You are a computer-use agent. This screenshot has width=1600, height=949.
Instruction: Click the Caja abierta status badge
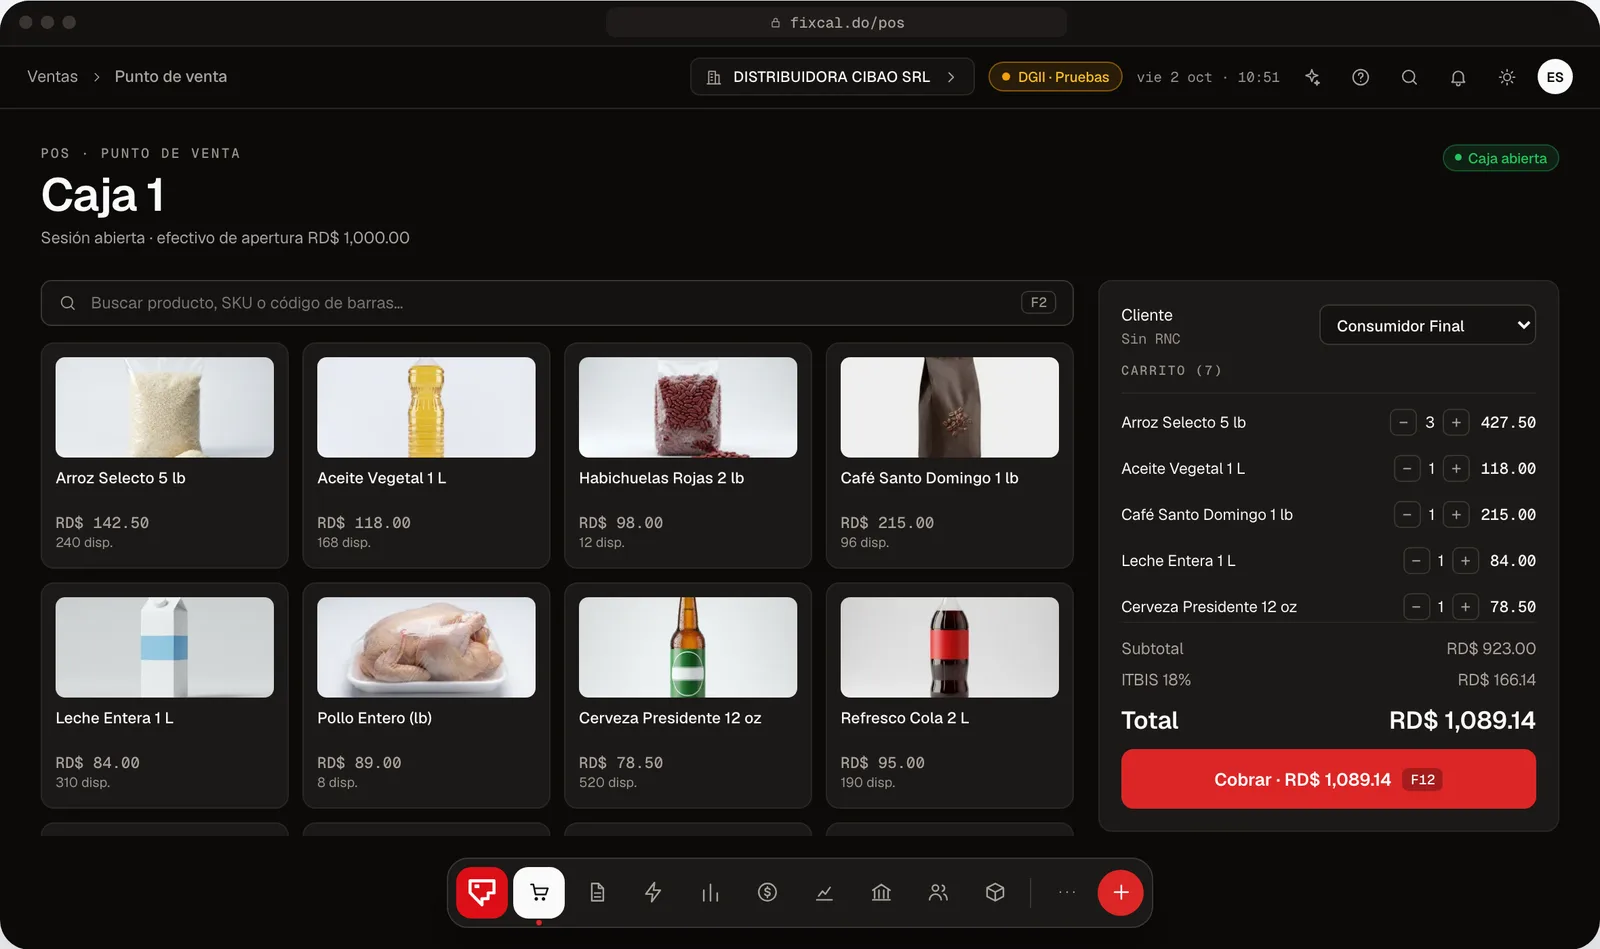coord(1500,158)
